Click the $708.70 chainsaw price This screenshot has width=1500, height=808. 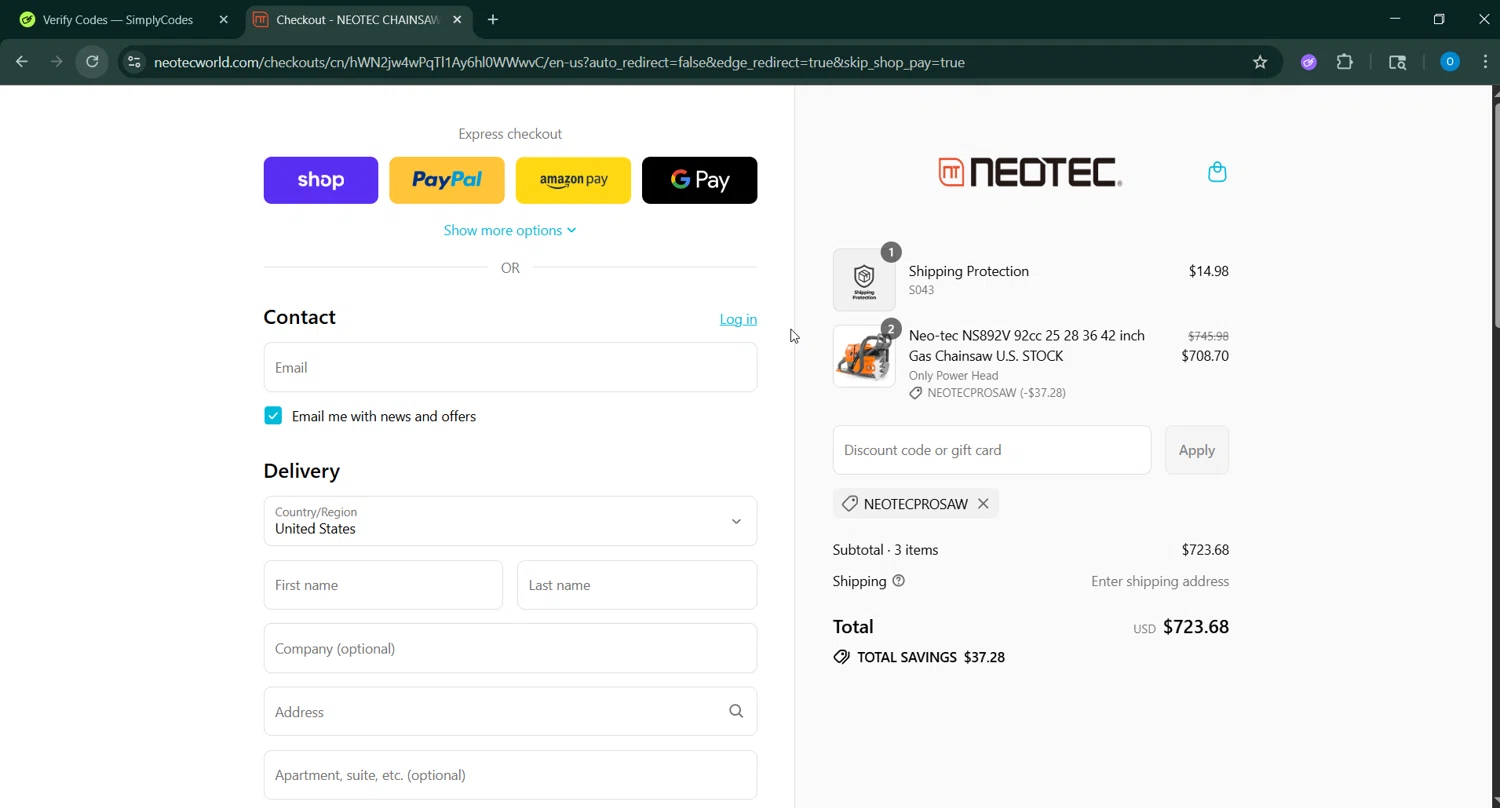click(1205, 356)
